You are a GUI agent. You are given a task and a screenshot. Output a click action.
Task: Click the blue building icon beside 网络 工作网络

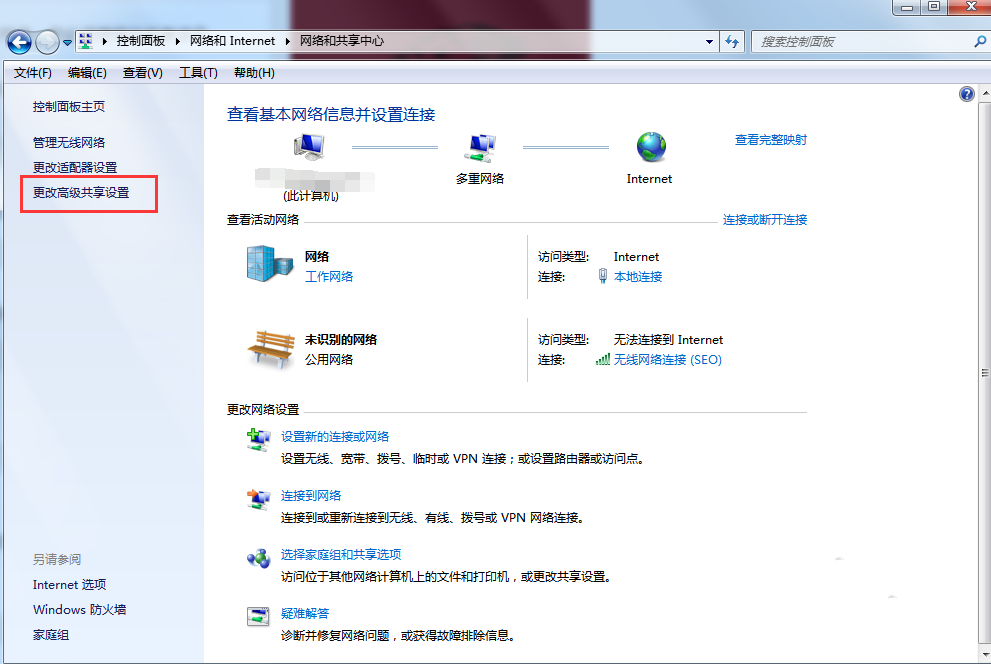[263, 265]
